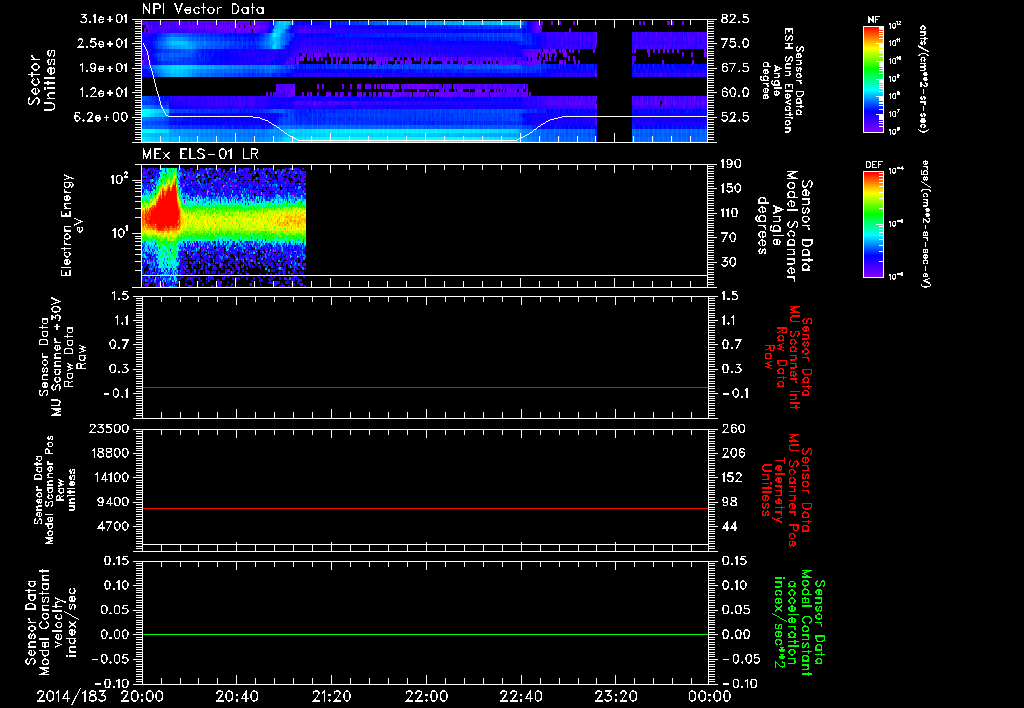Click the 152 telemetry tick value

click(733, 477)
